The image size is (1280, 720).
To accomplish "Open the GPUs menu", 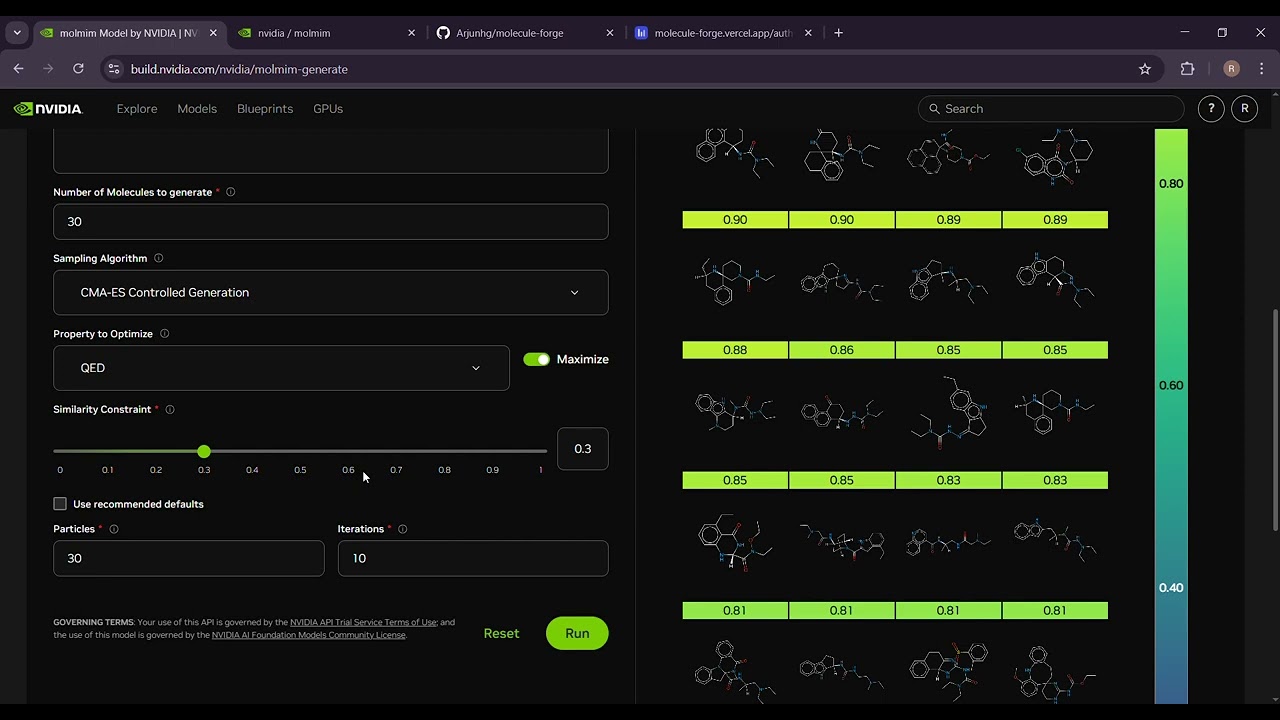I will pyautogui.click(x=328, y=109).
